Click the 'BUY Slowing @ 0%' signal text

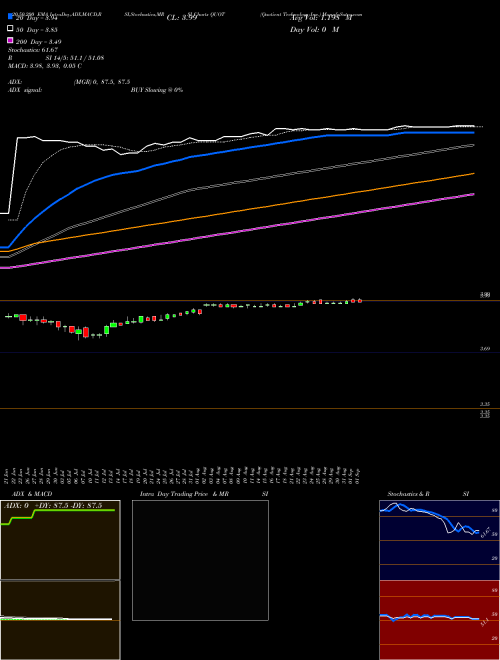157,90
